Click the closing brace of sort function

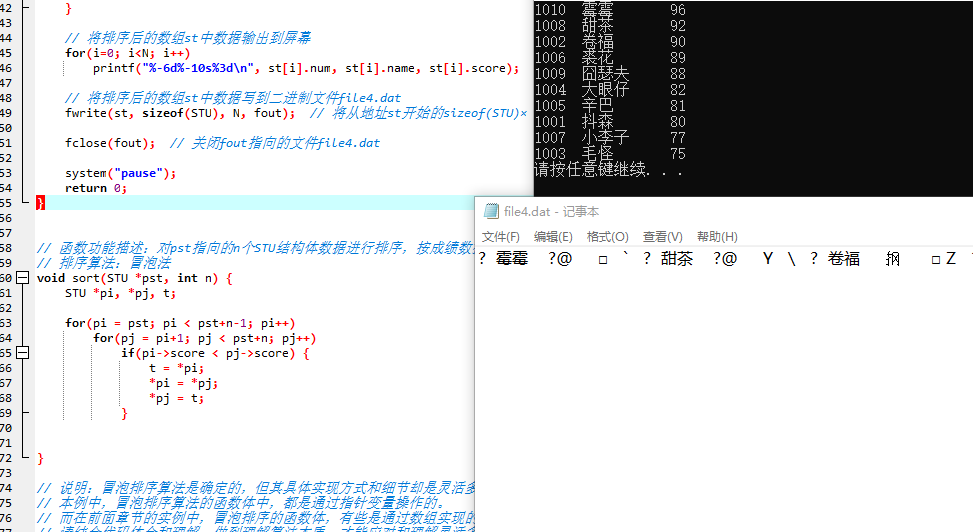(40, 458)
